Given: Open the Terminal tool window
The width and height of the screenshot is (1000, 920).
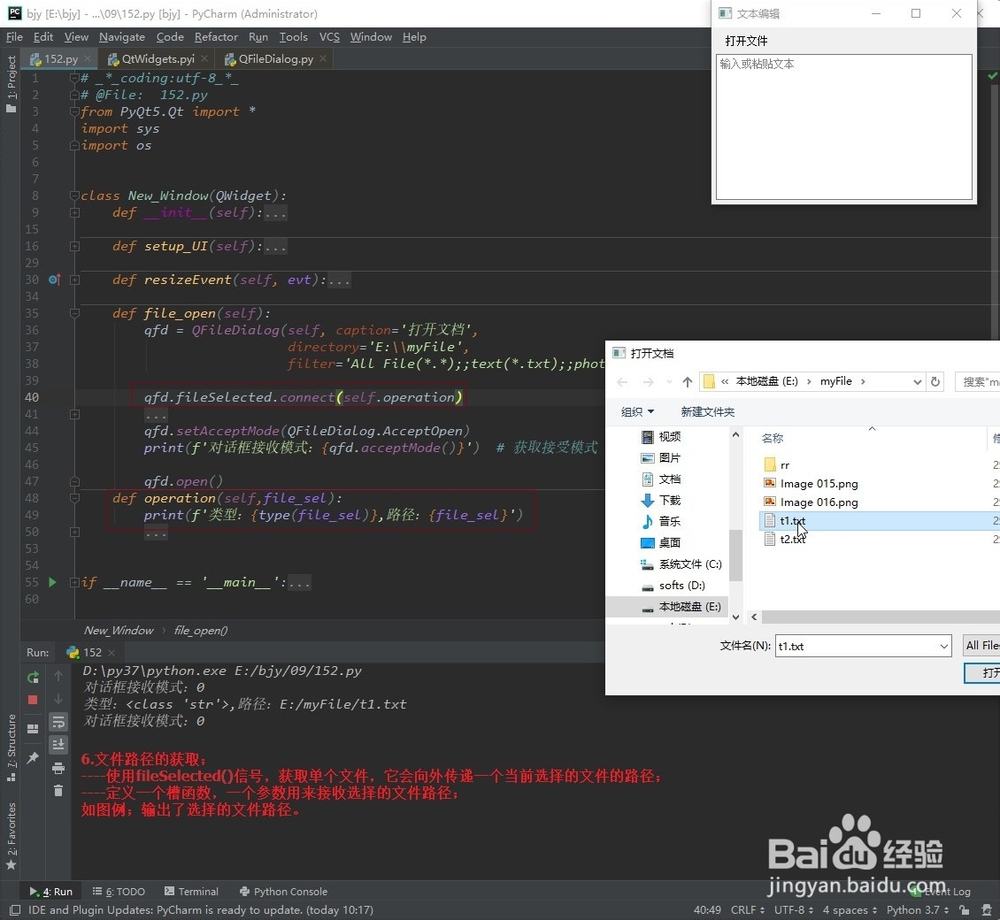Looking at the screenshot, I should click(x=191, y=891).
